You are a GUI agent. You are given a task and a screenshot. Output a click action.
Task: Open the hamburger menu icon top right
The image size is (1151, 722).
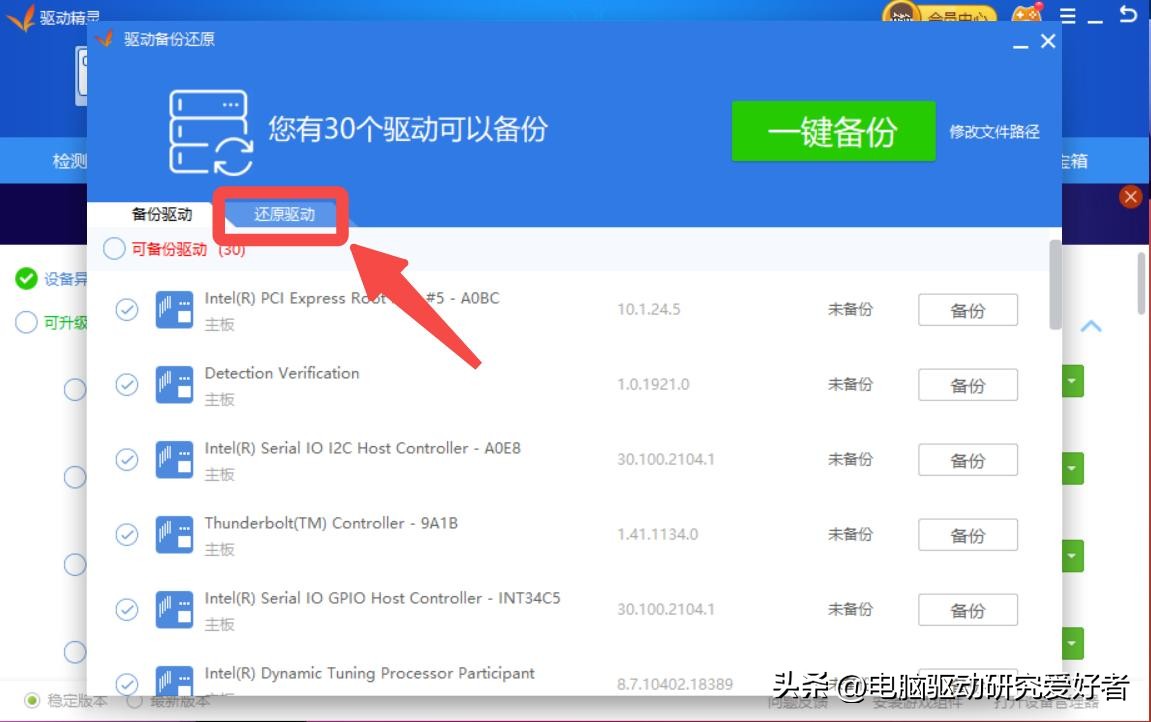(1069, 17)
